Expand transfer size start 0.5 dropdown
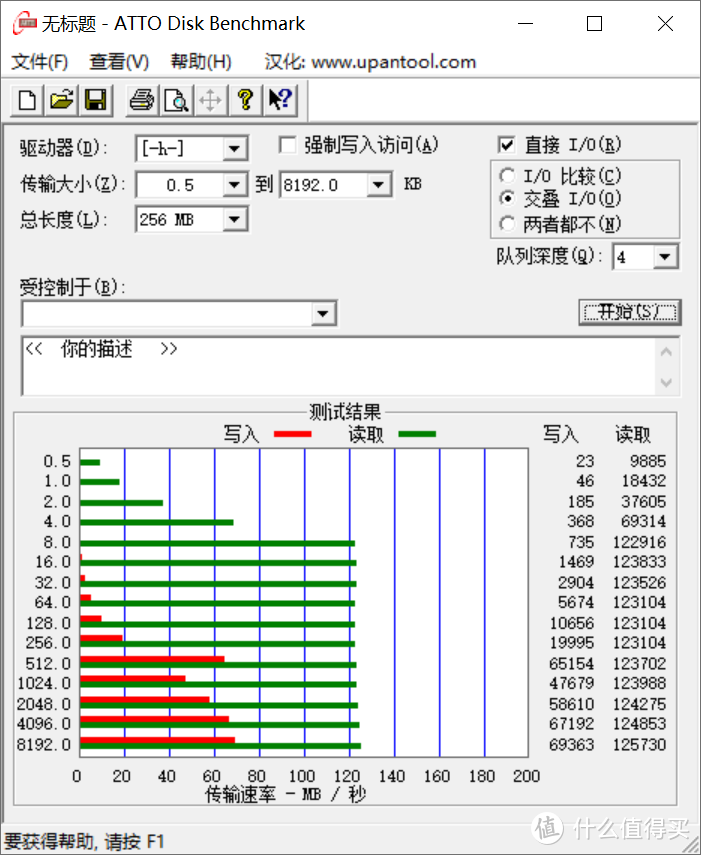Viewport: 701px width, 855px height. pyautogui.click(x=234, y=185)
